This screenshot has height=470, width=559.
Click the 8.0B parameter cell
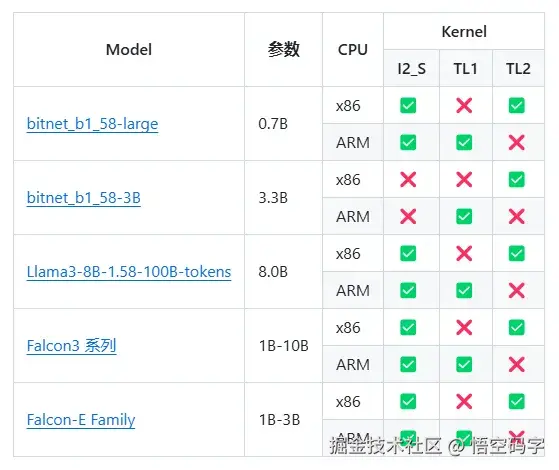(273, 272)
